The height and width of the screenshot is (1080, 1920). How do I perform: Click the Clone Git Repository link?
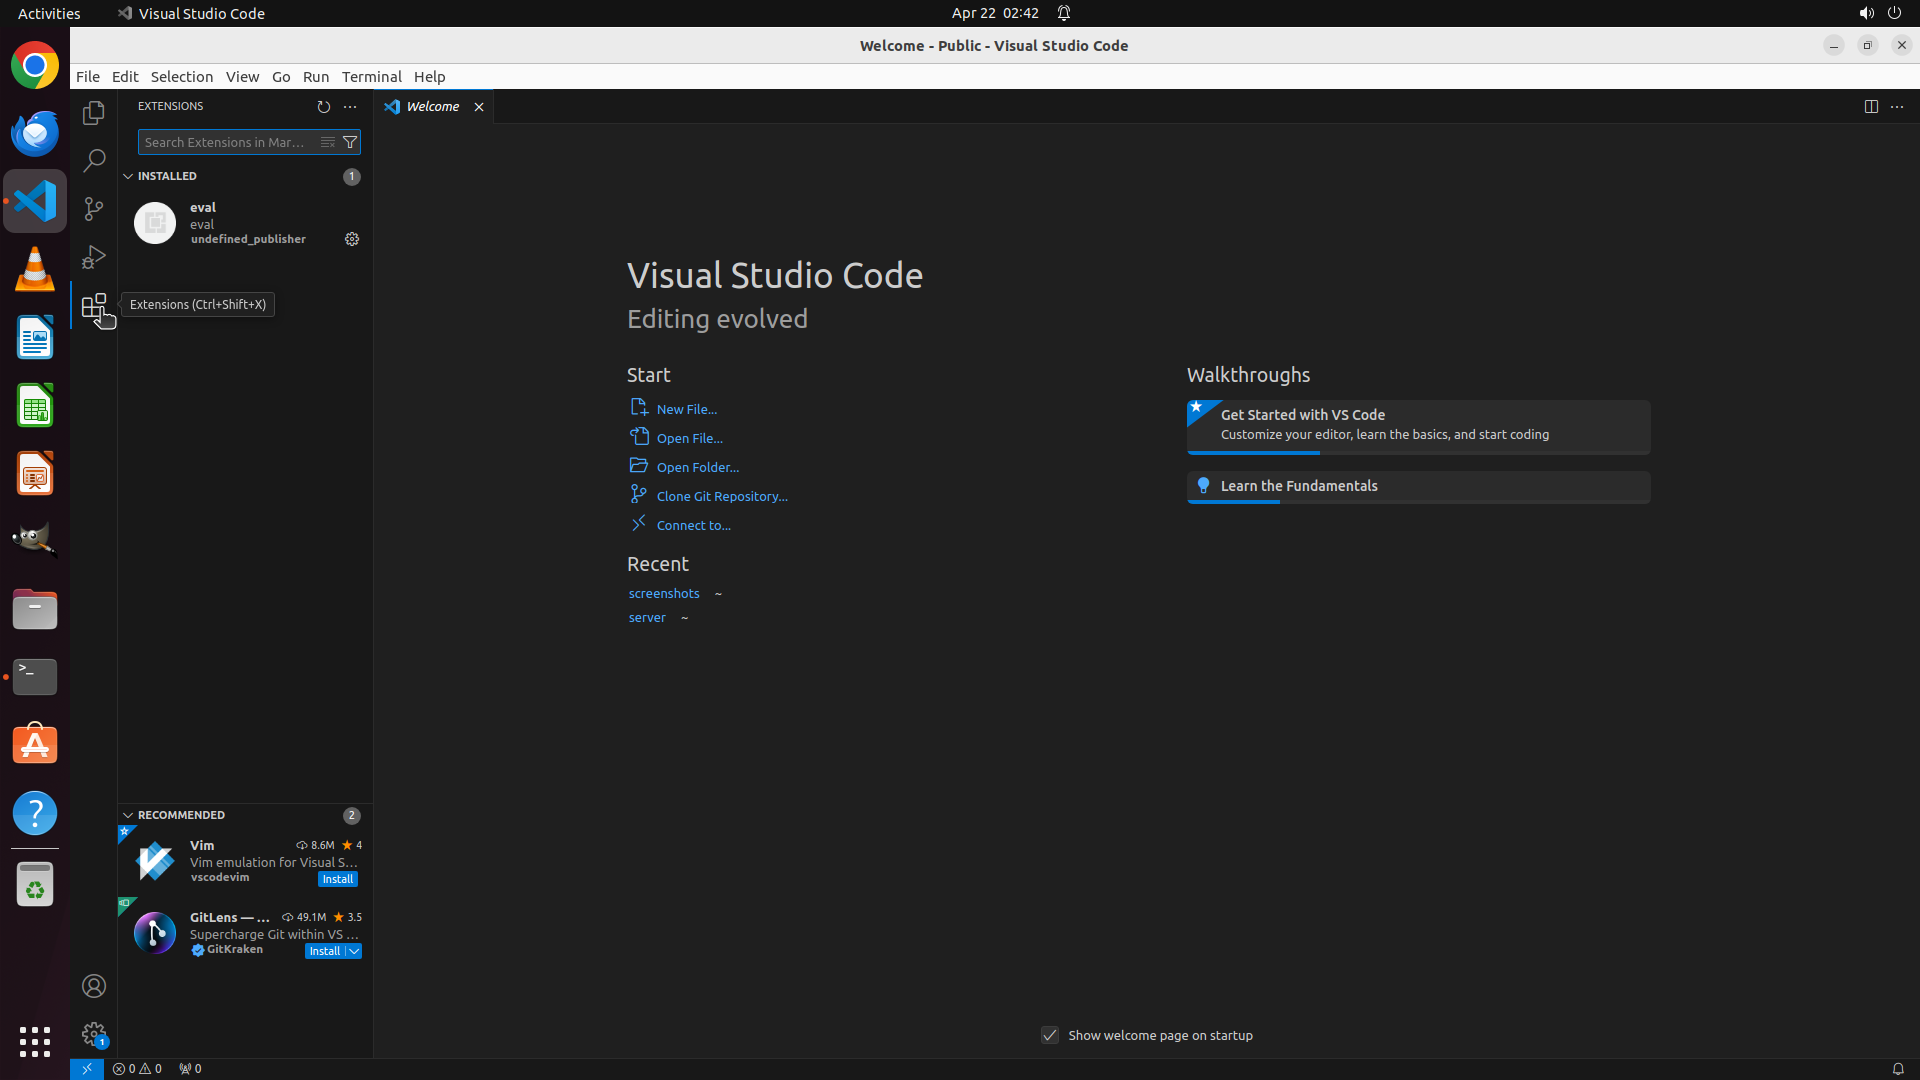pyautogui.click(x=721, y=496)
